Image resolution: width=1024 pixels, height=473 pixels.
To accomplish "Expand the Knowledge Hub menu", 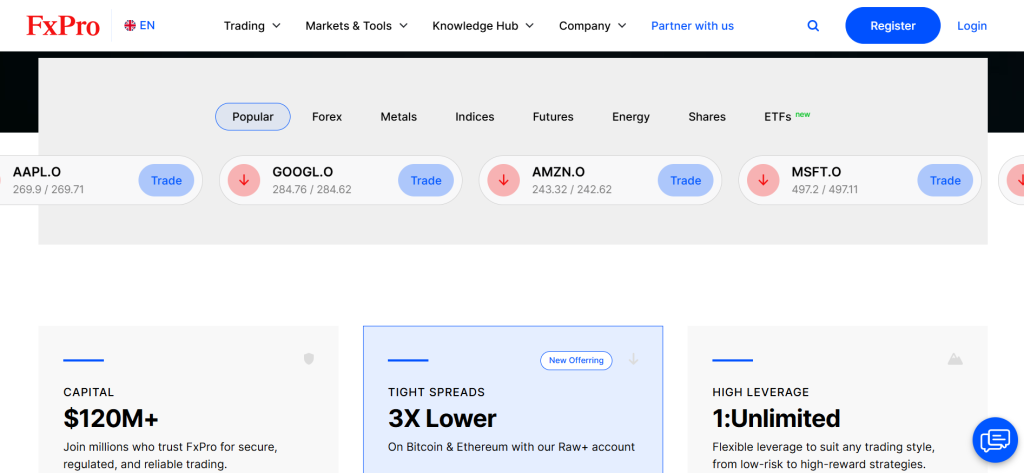I will pyautogui.click(x=483, y=26).
